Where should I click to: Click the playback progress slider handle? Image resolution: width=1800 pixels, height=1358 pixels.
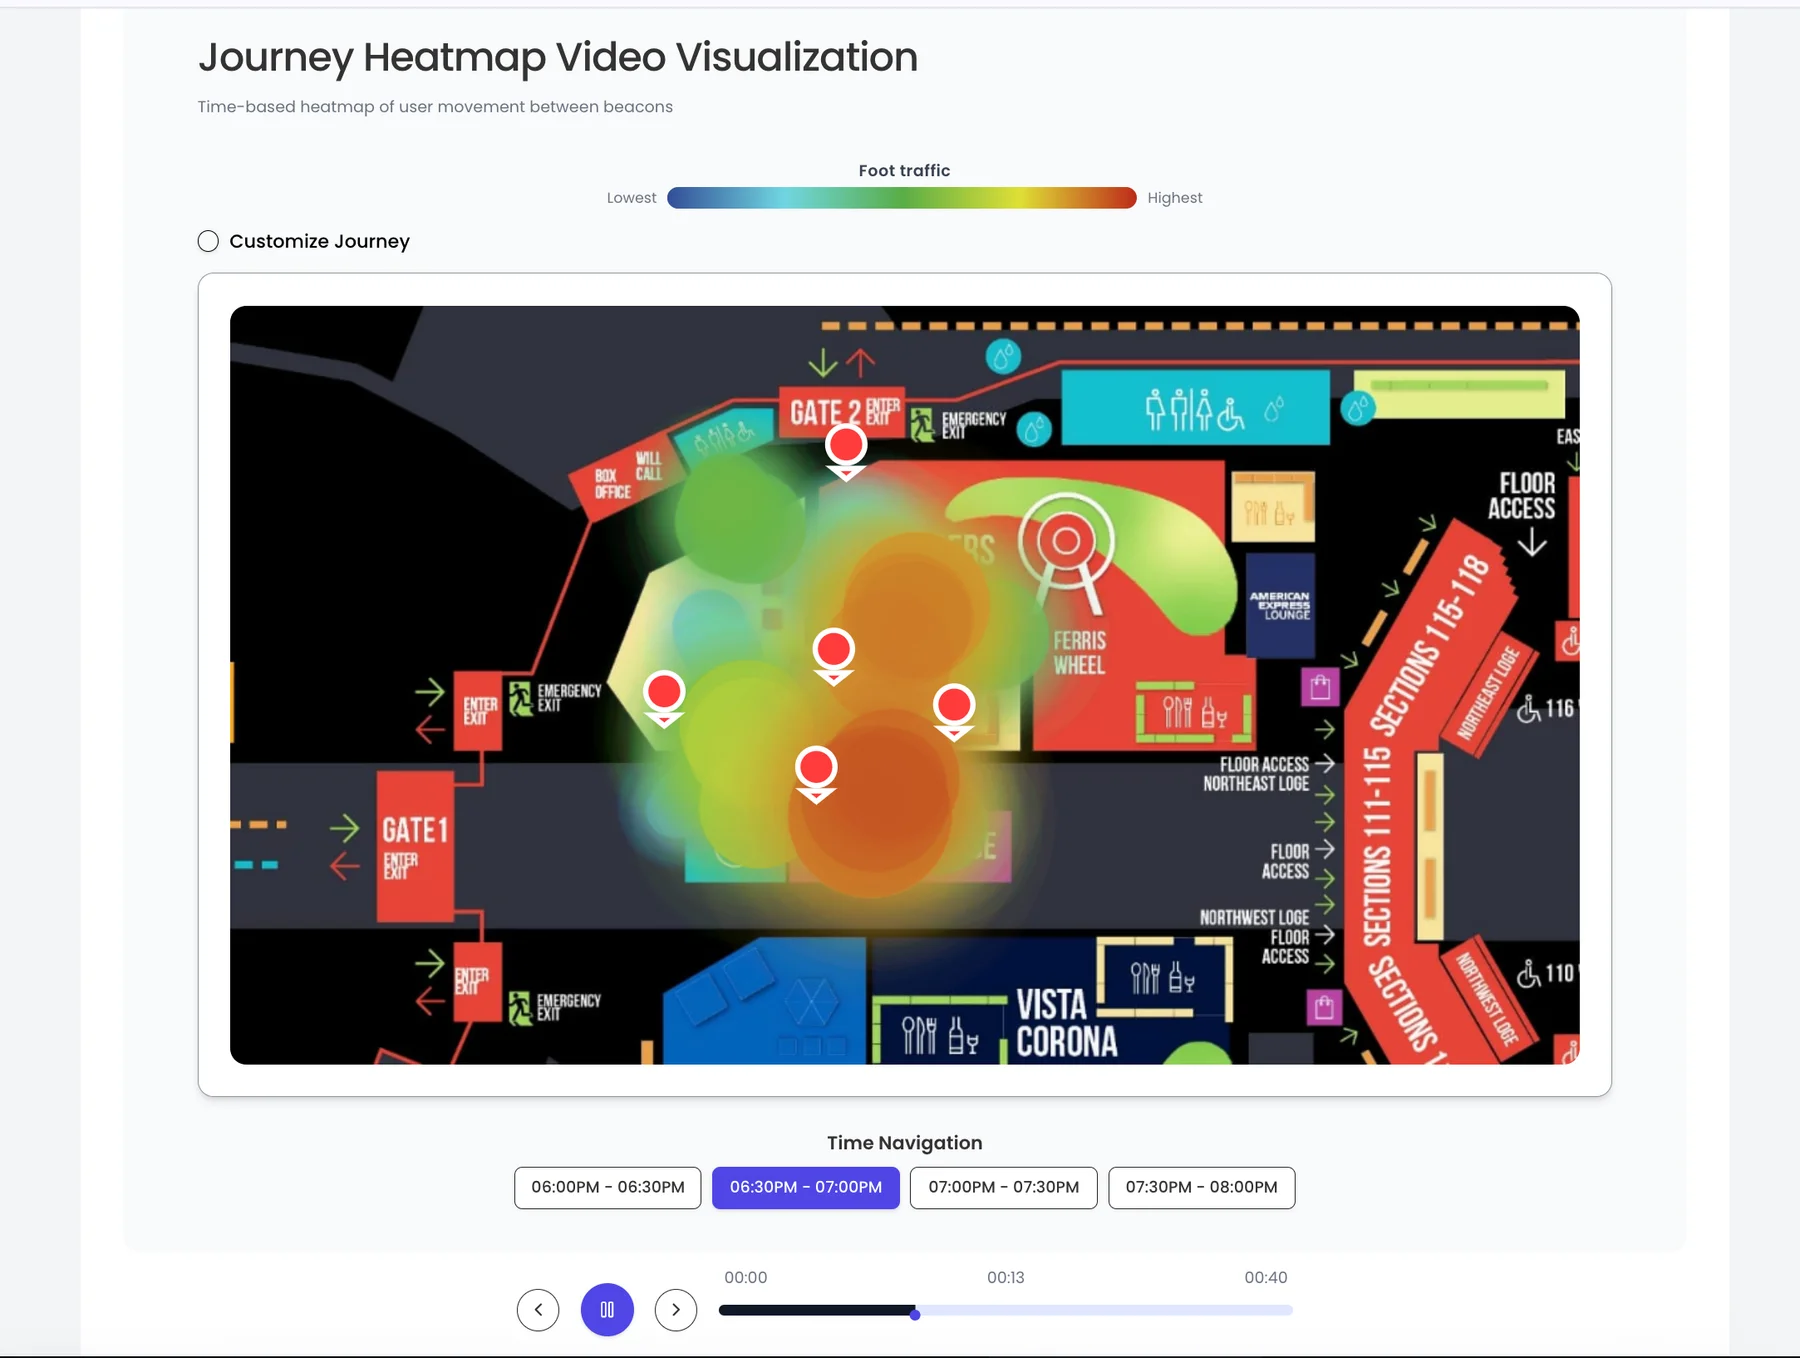[x=915, y=1315]
